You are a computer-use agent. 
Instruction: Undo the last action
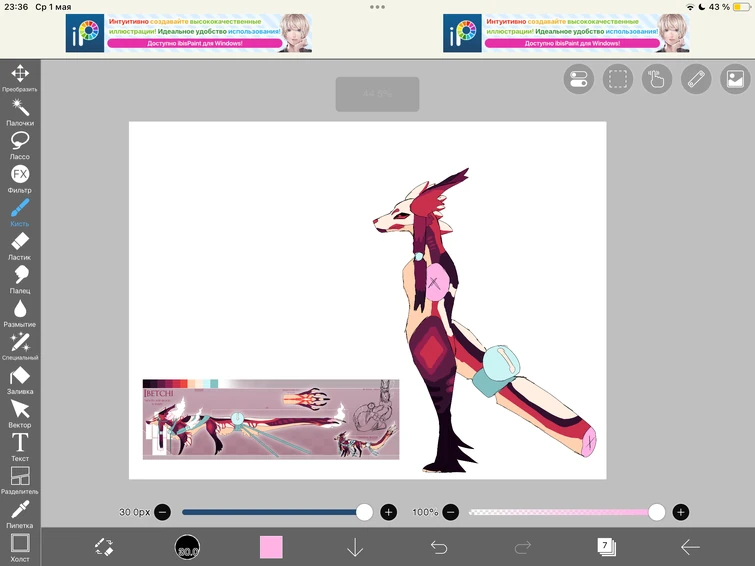coord(438,547)
